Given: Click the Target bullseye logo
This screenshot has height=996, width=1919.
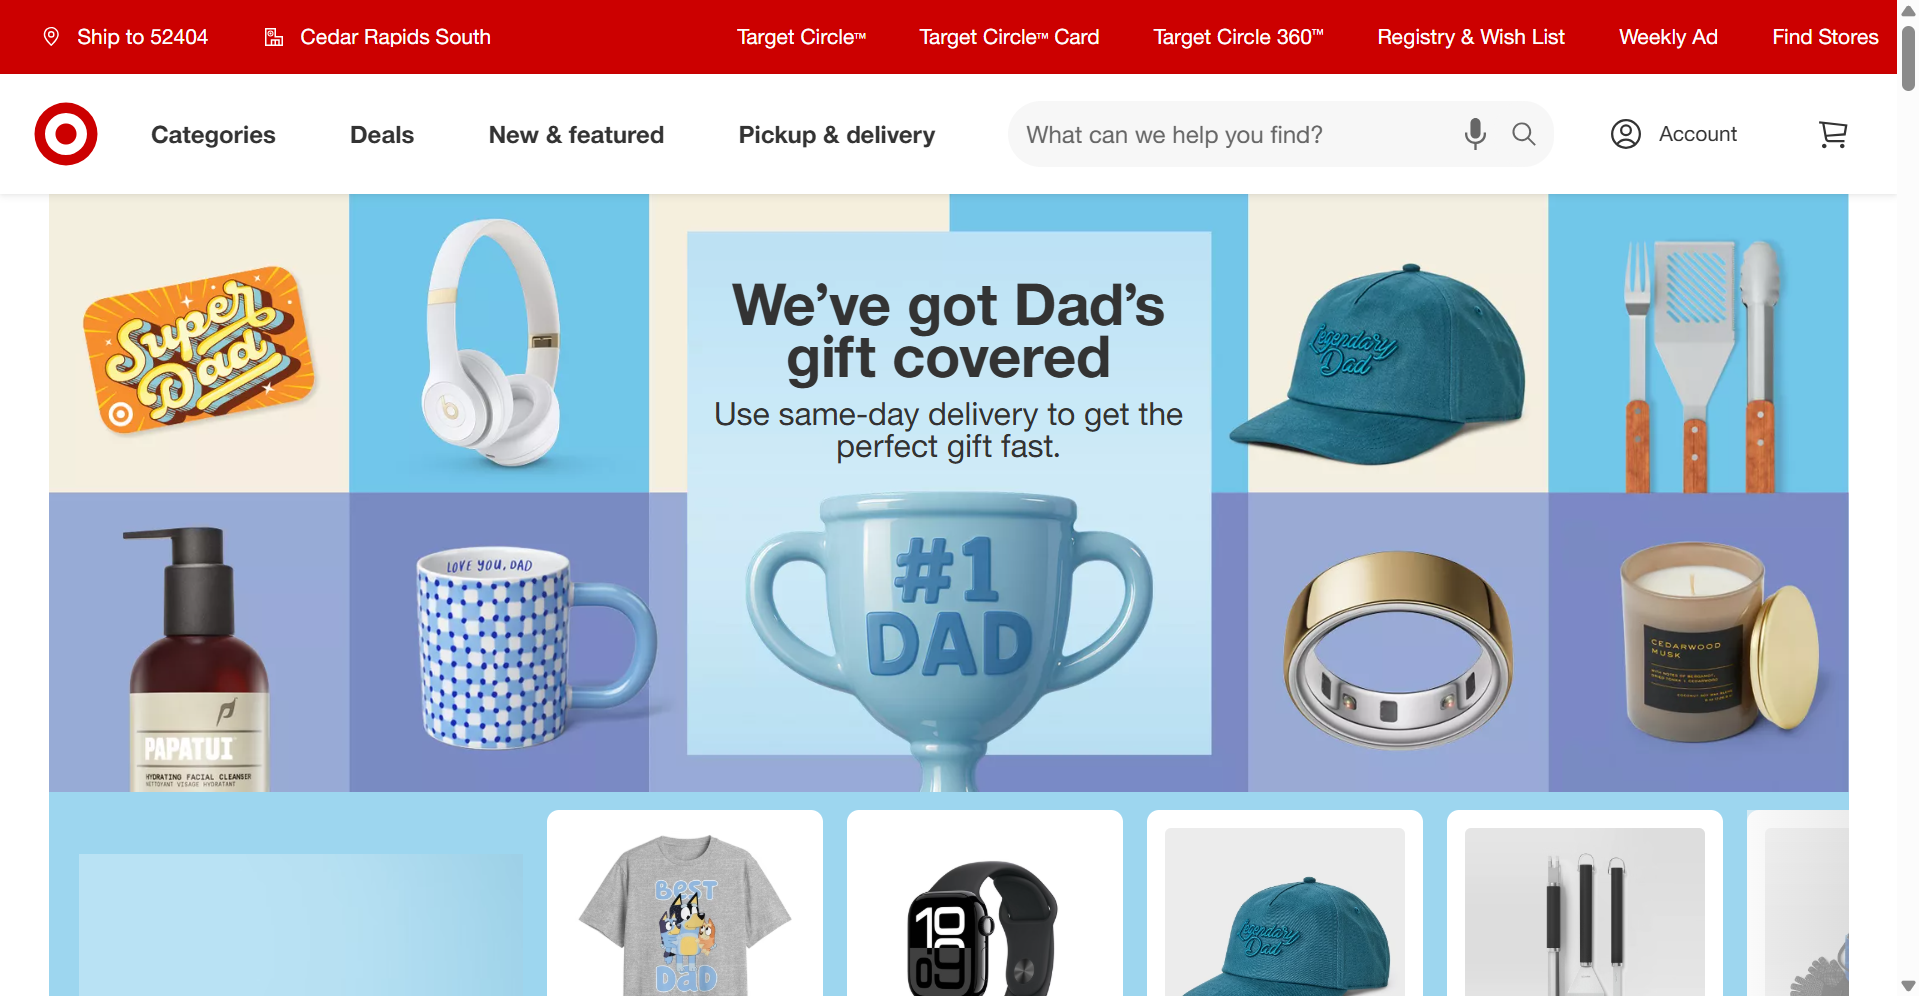Looking at the screenshot, I should pyautogui.click(x=66, y=134).
